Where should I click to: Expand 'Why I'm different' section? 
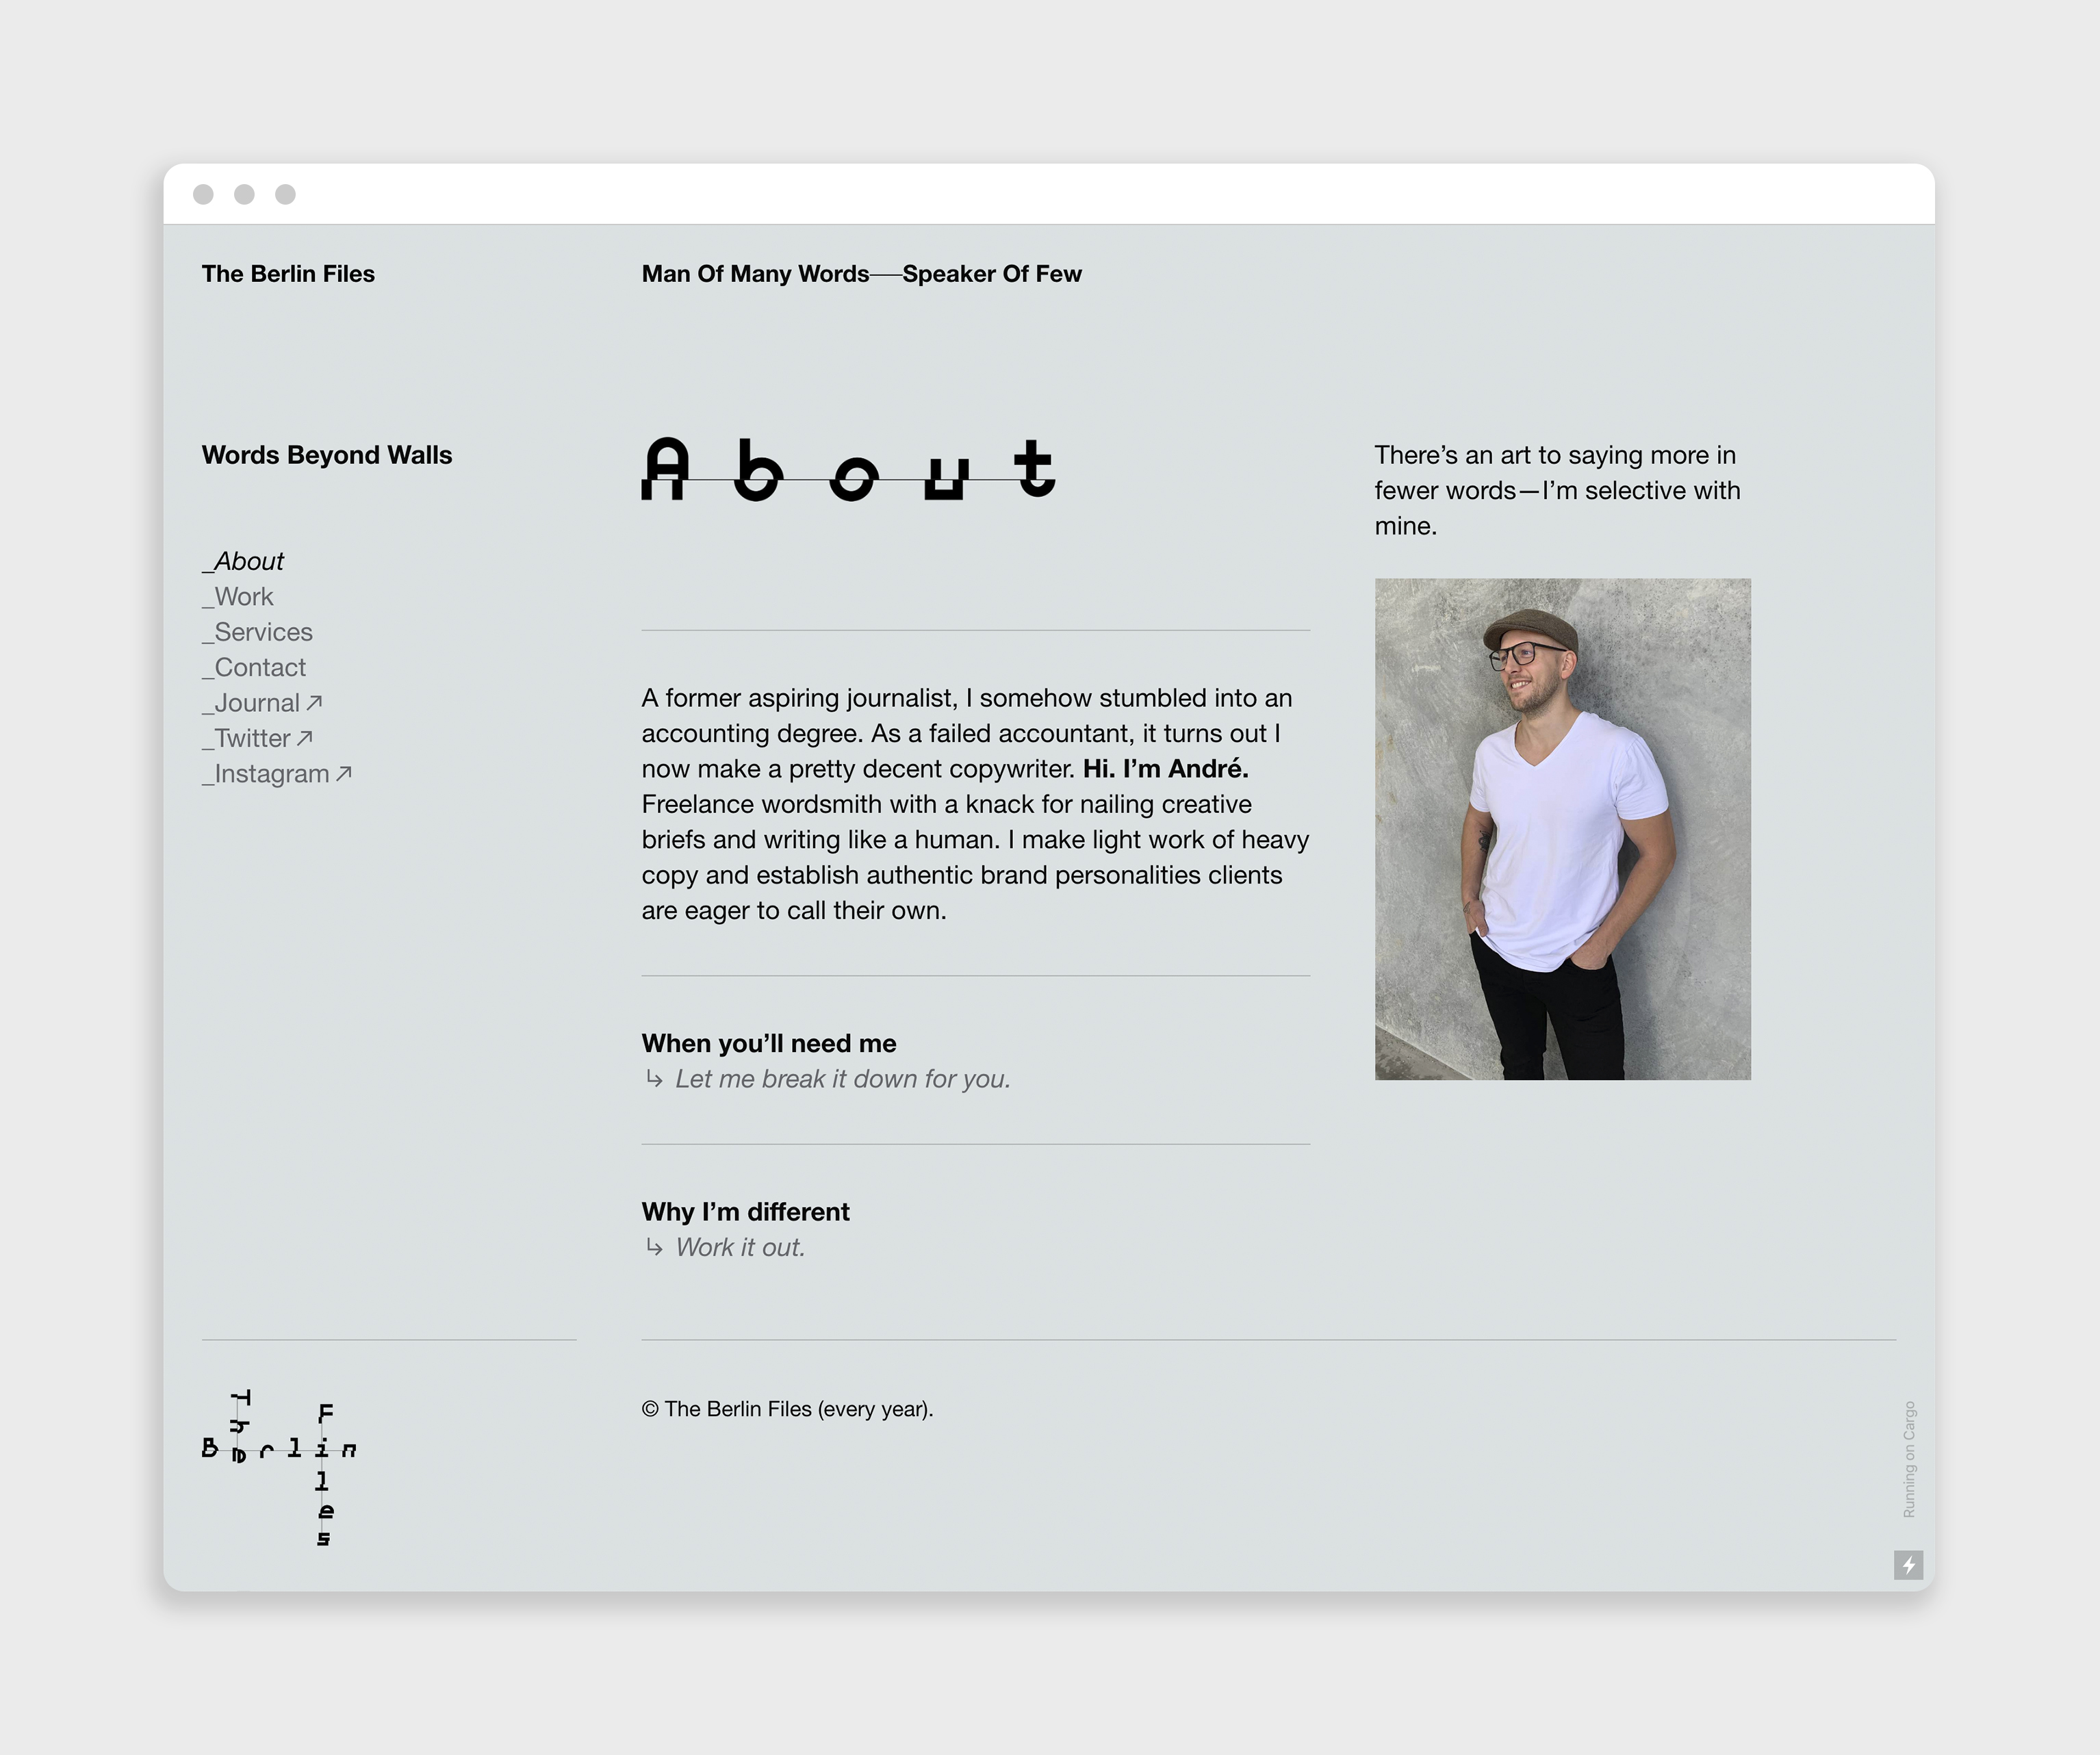pyautogui.click(x=745, y=1212)
